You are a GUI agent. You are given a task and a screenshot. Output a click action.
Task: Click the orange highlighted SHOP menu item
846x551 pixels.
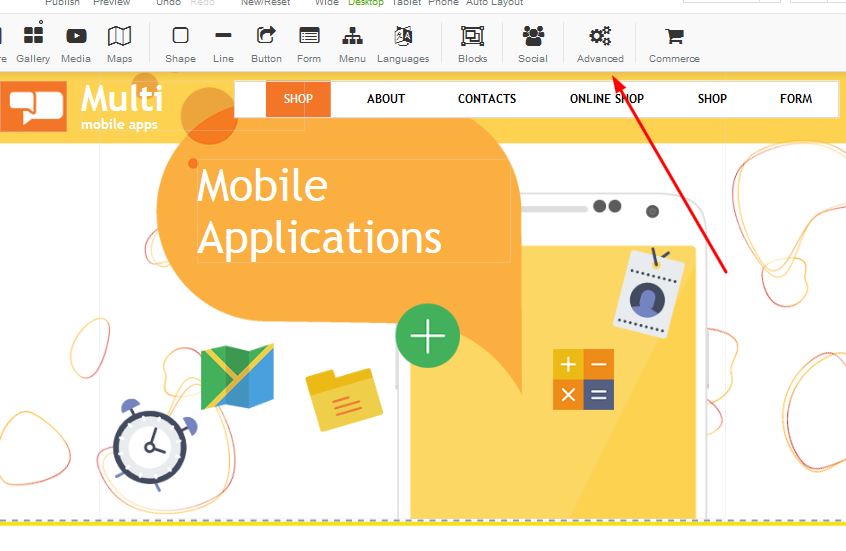click(x=298, y=99)
